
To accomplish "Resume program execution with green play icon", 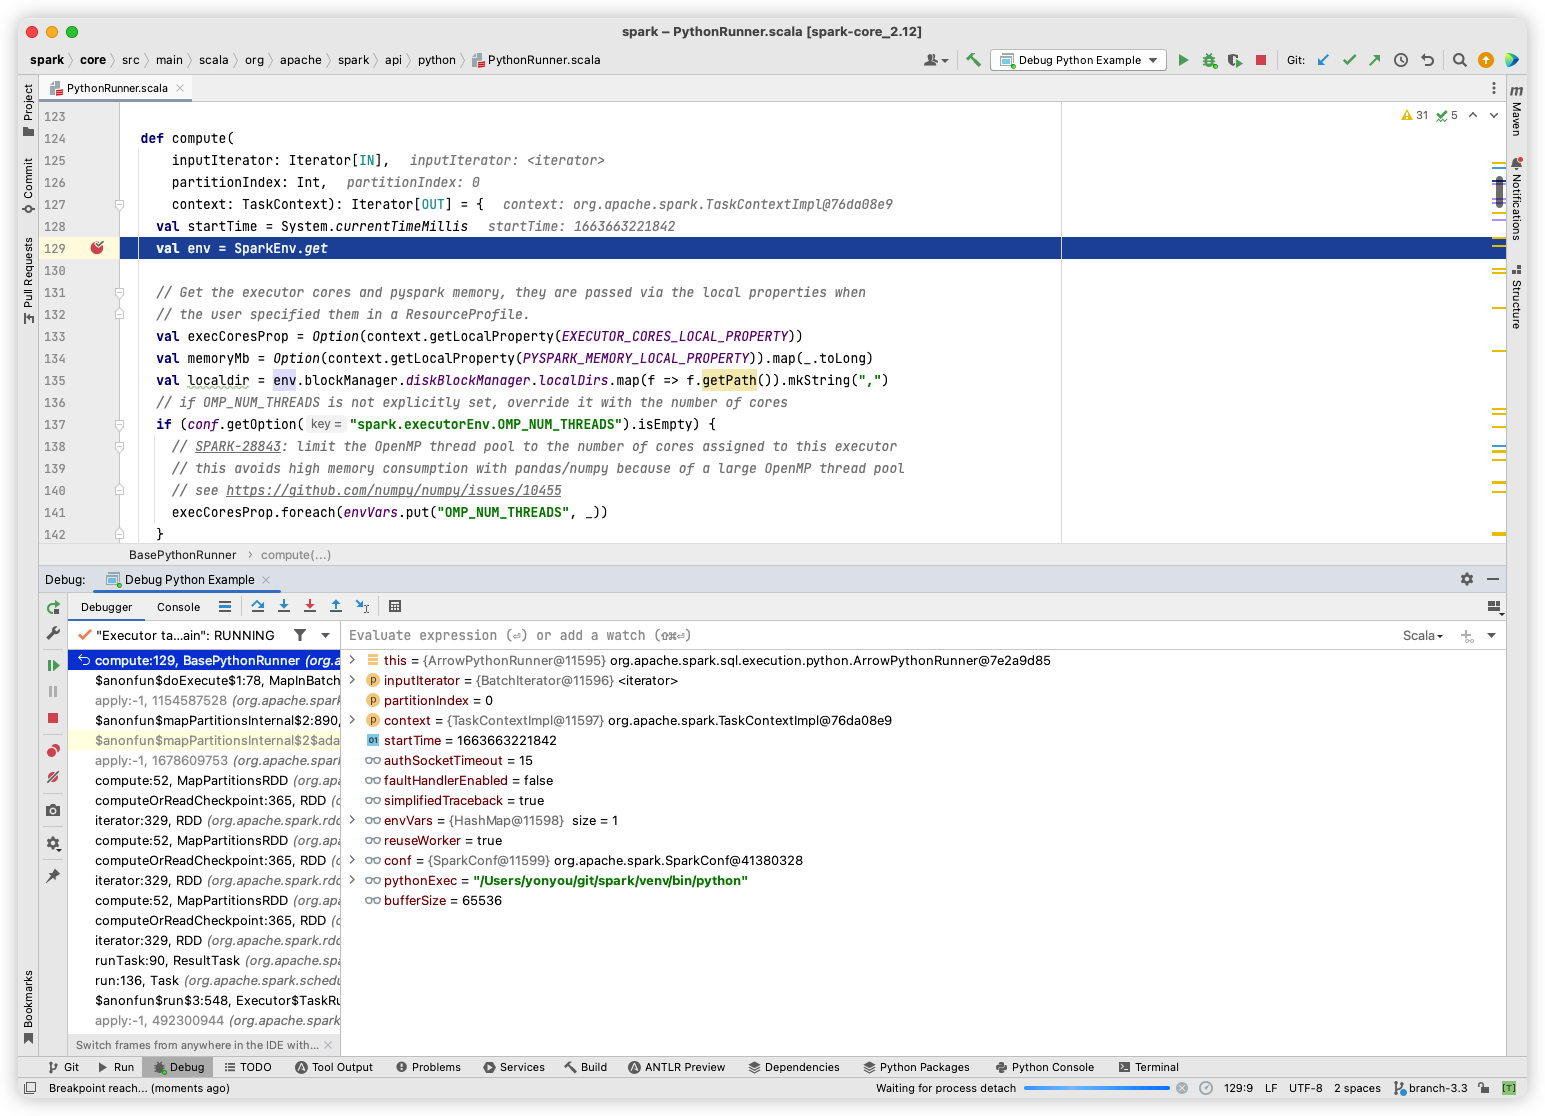I will point(53,664).
